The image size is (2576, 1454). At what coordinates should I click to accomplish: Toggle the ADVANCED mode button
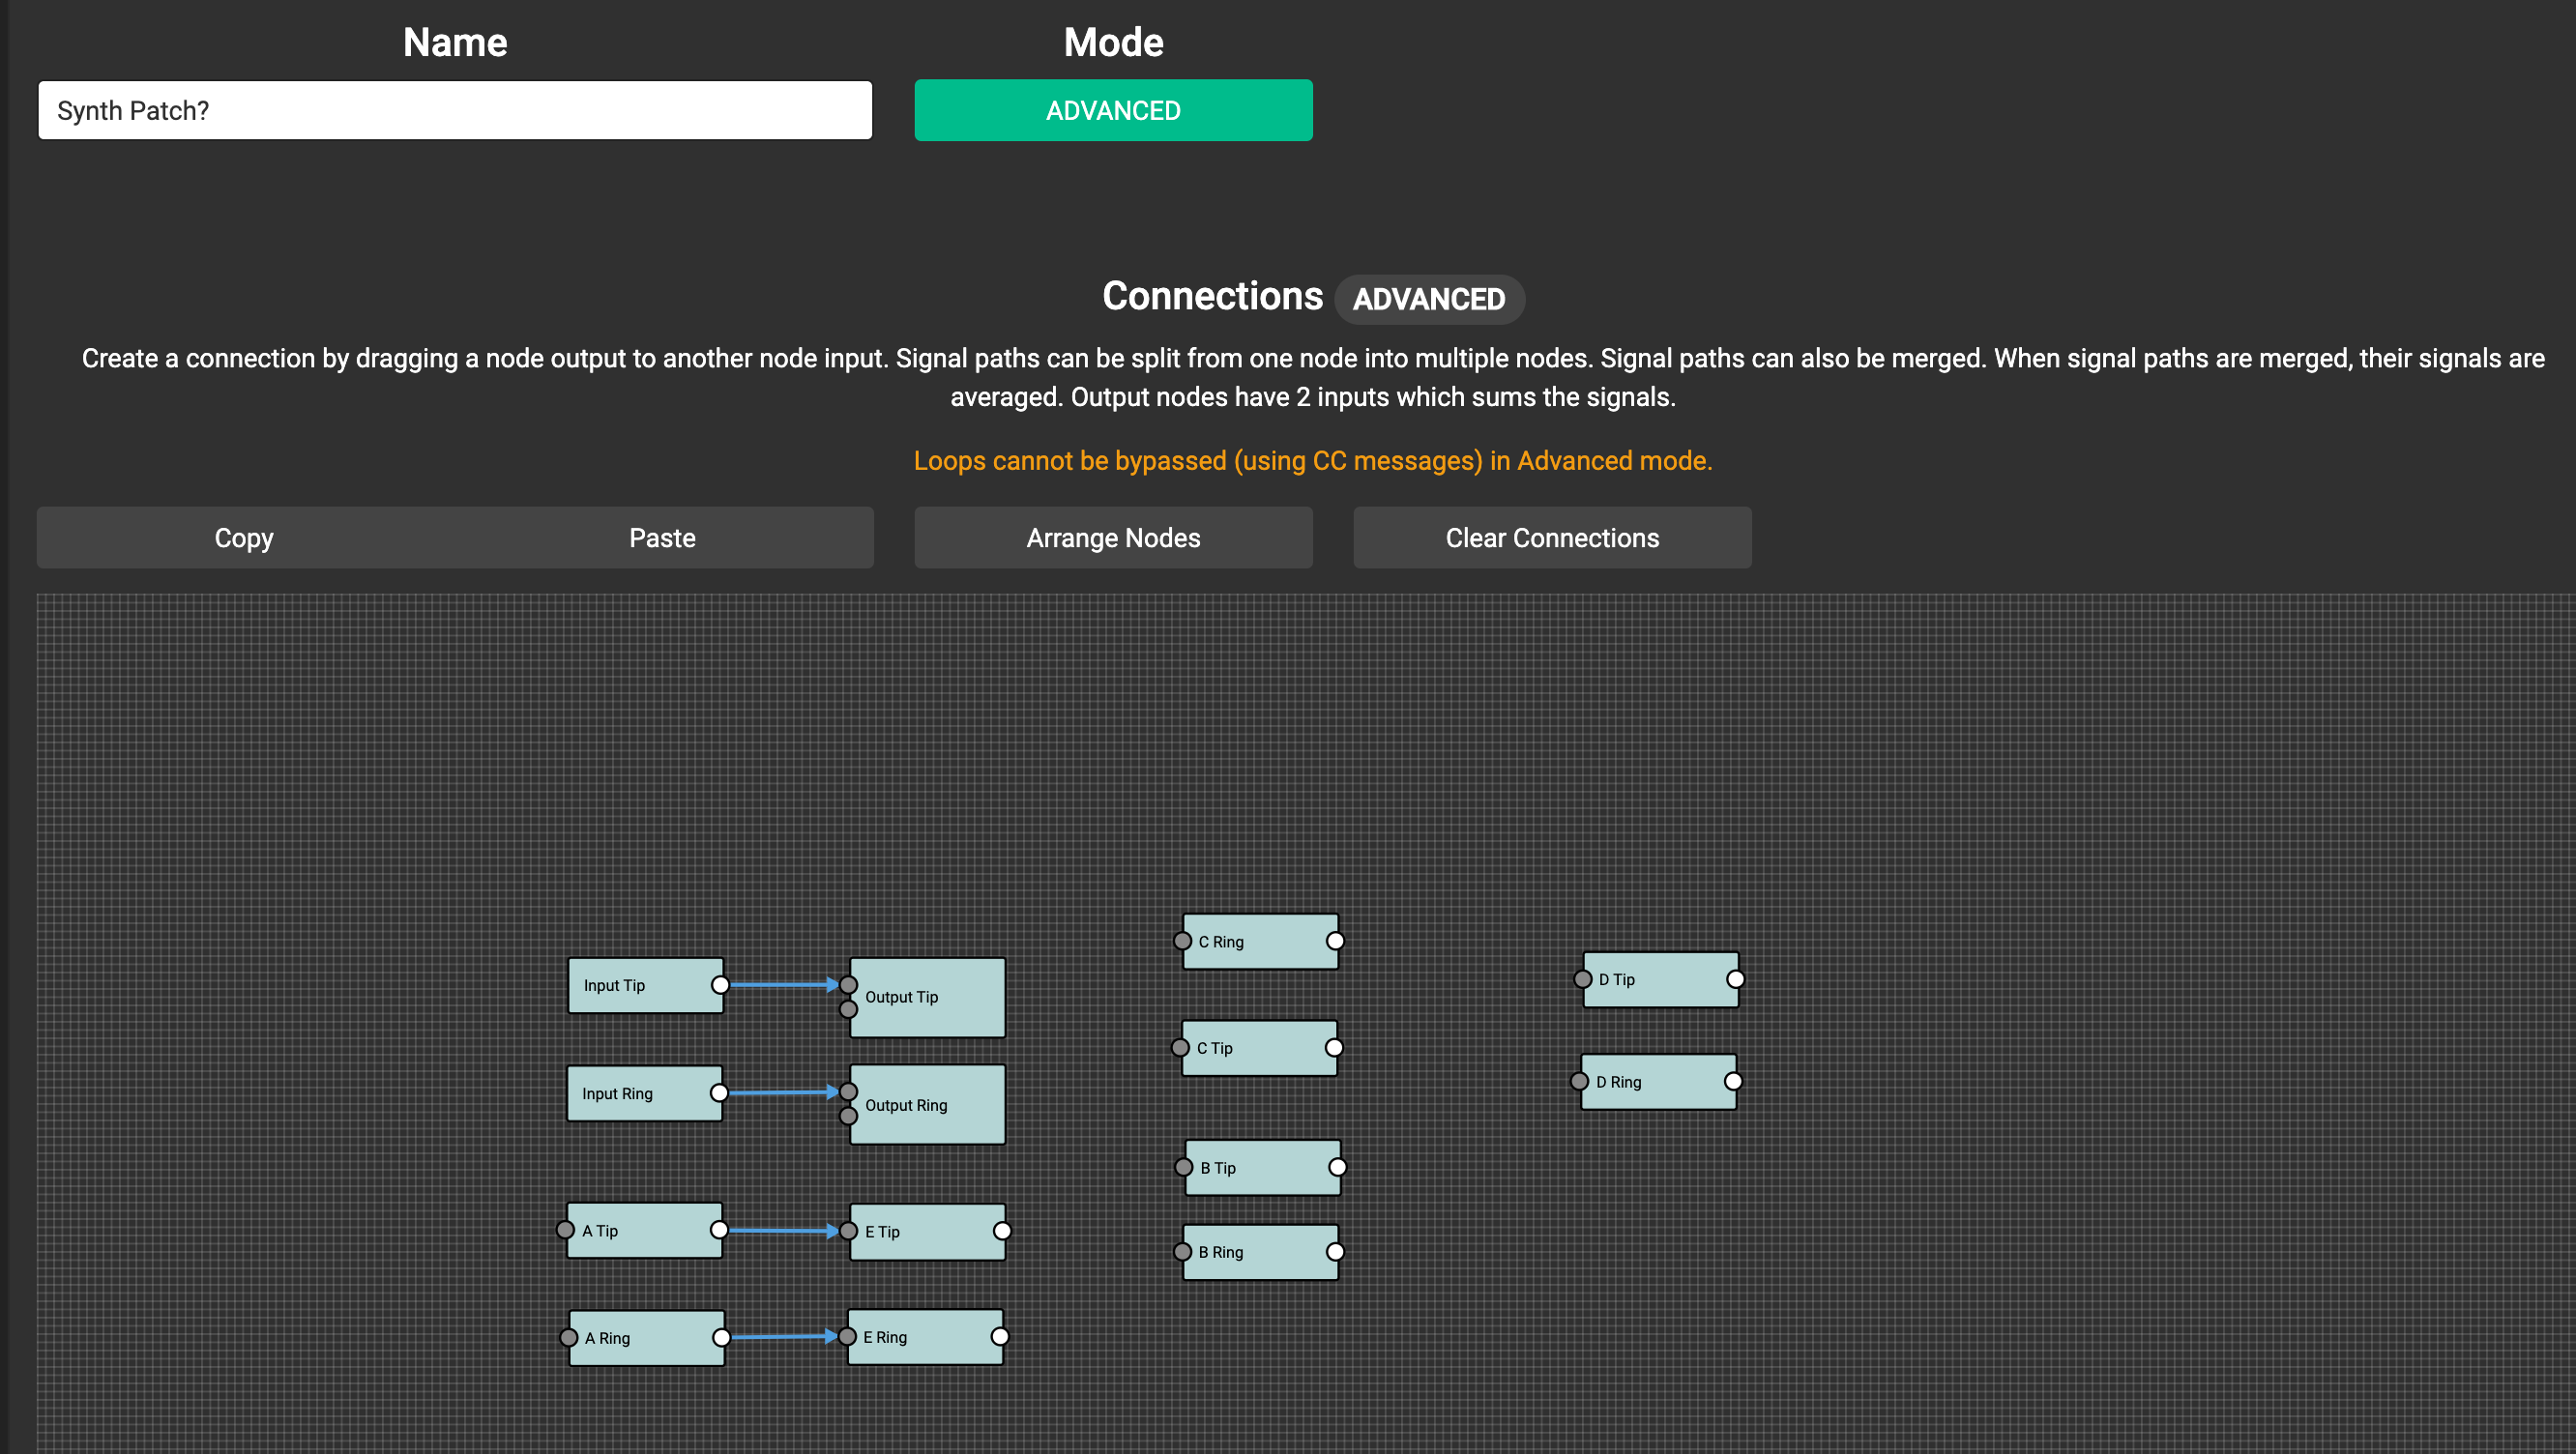coord(1113,110)
